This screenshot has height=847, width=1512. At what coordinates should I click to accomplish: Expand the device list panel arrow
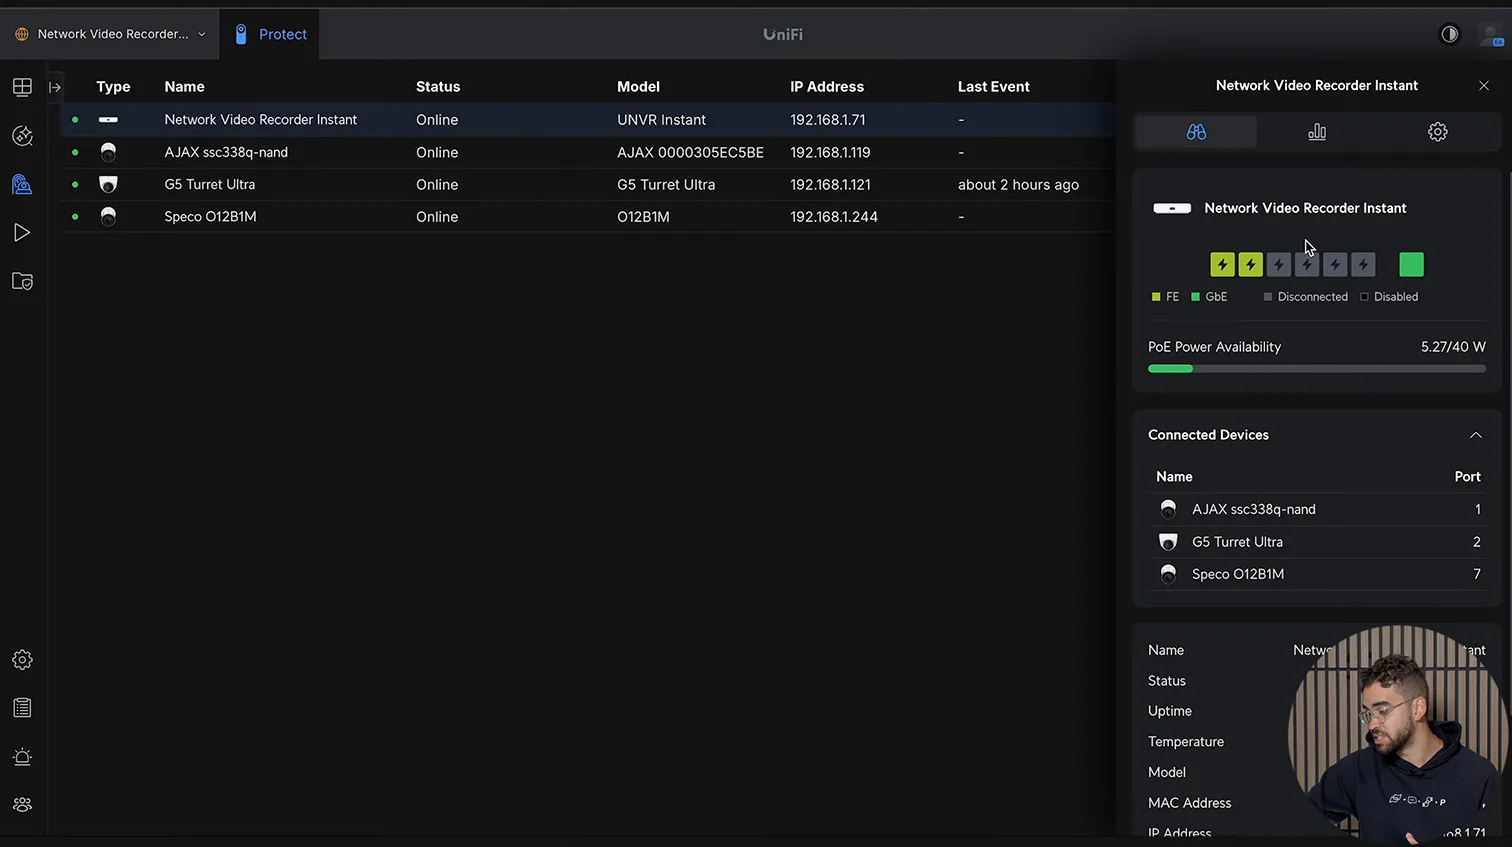tap(55, 87)
